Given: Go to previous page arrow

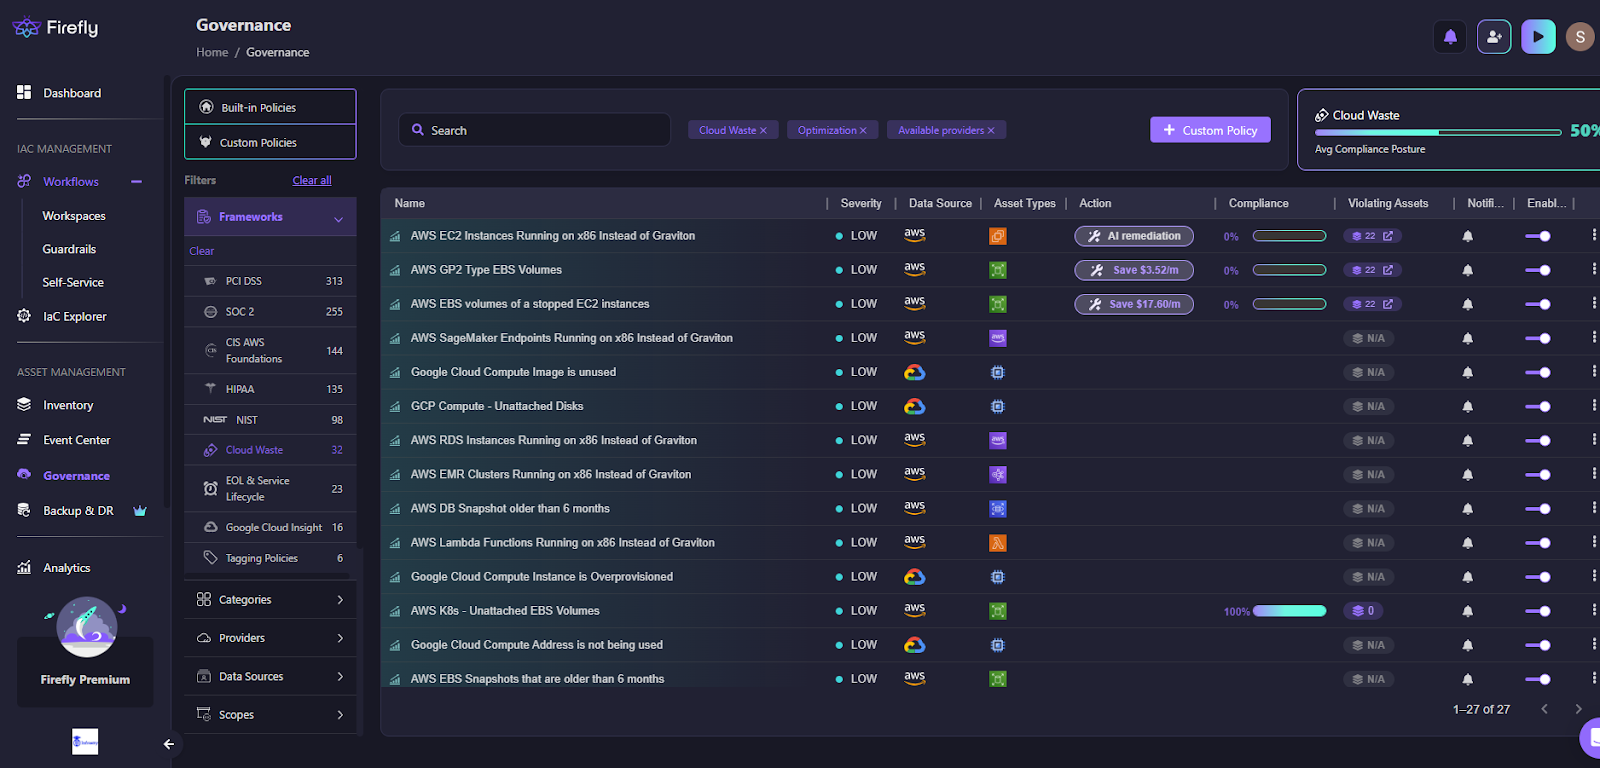Looking at the screenshot, I should (1544, 709).
